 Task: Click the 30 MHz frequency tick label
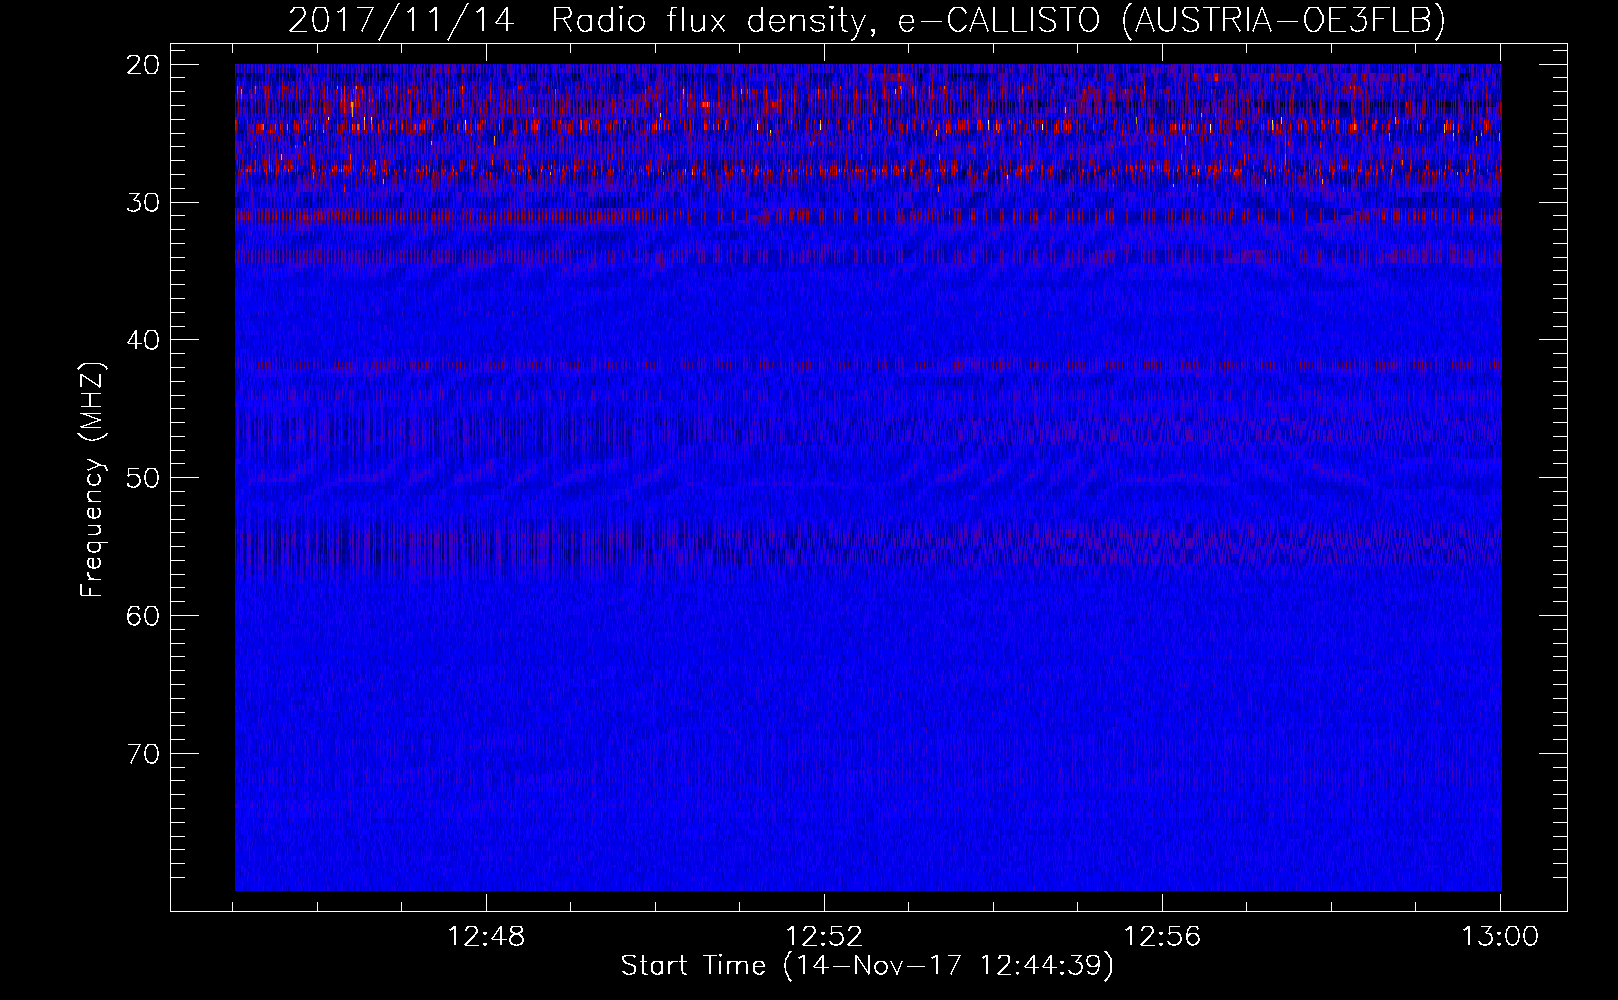(x=145, y=203)
